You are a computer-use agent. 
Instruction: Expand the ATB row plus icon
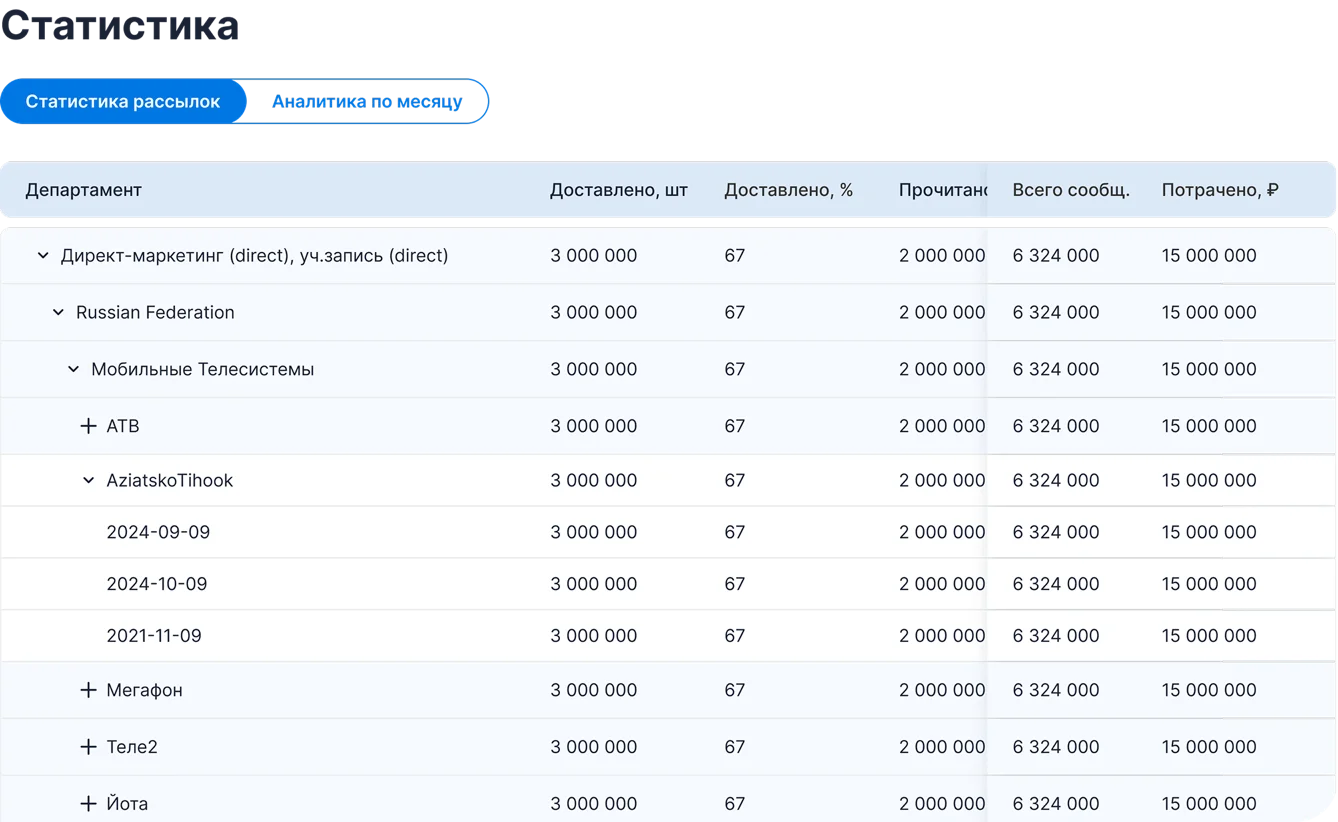click(88, 427)
